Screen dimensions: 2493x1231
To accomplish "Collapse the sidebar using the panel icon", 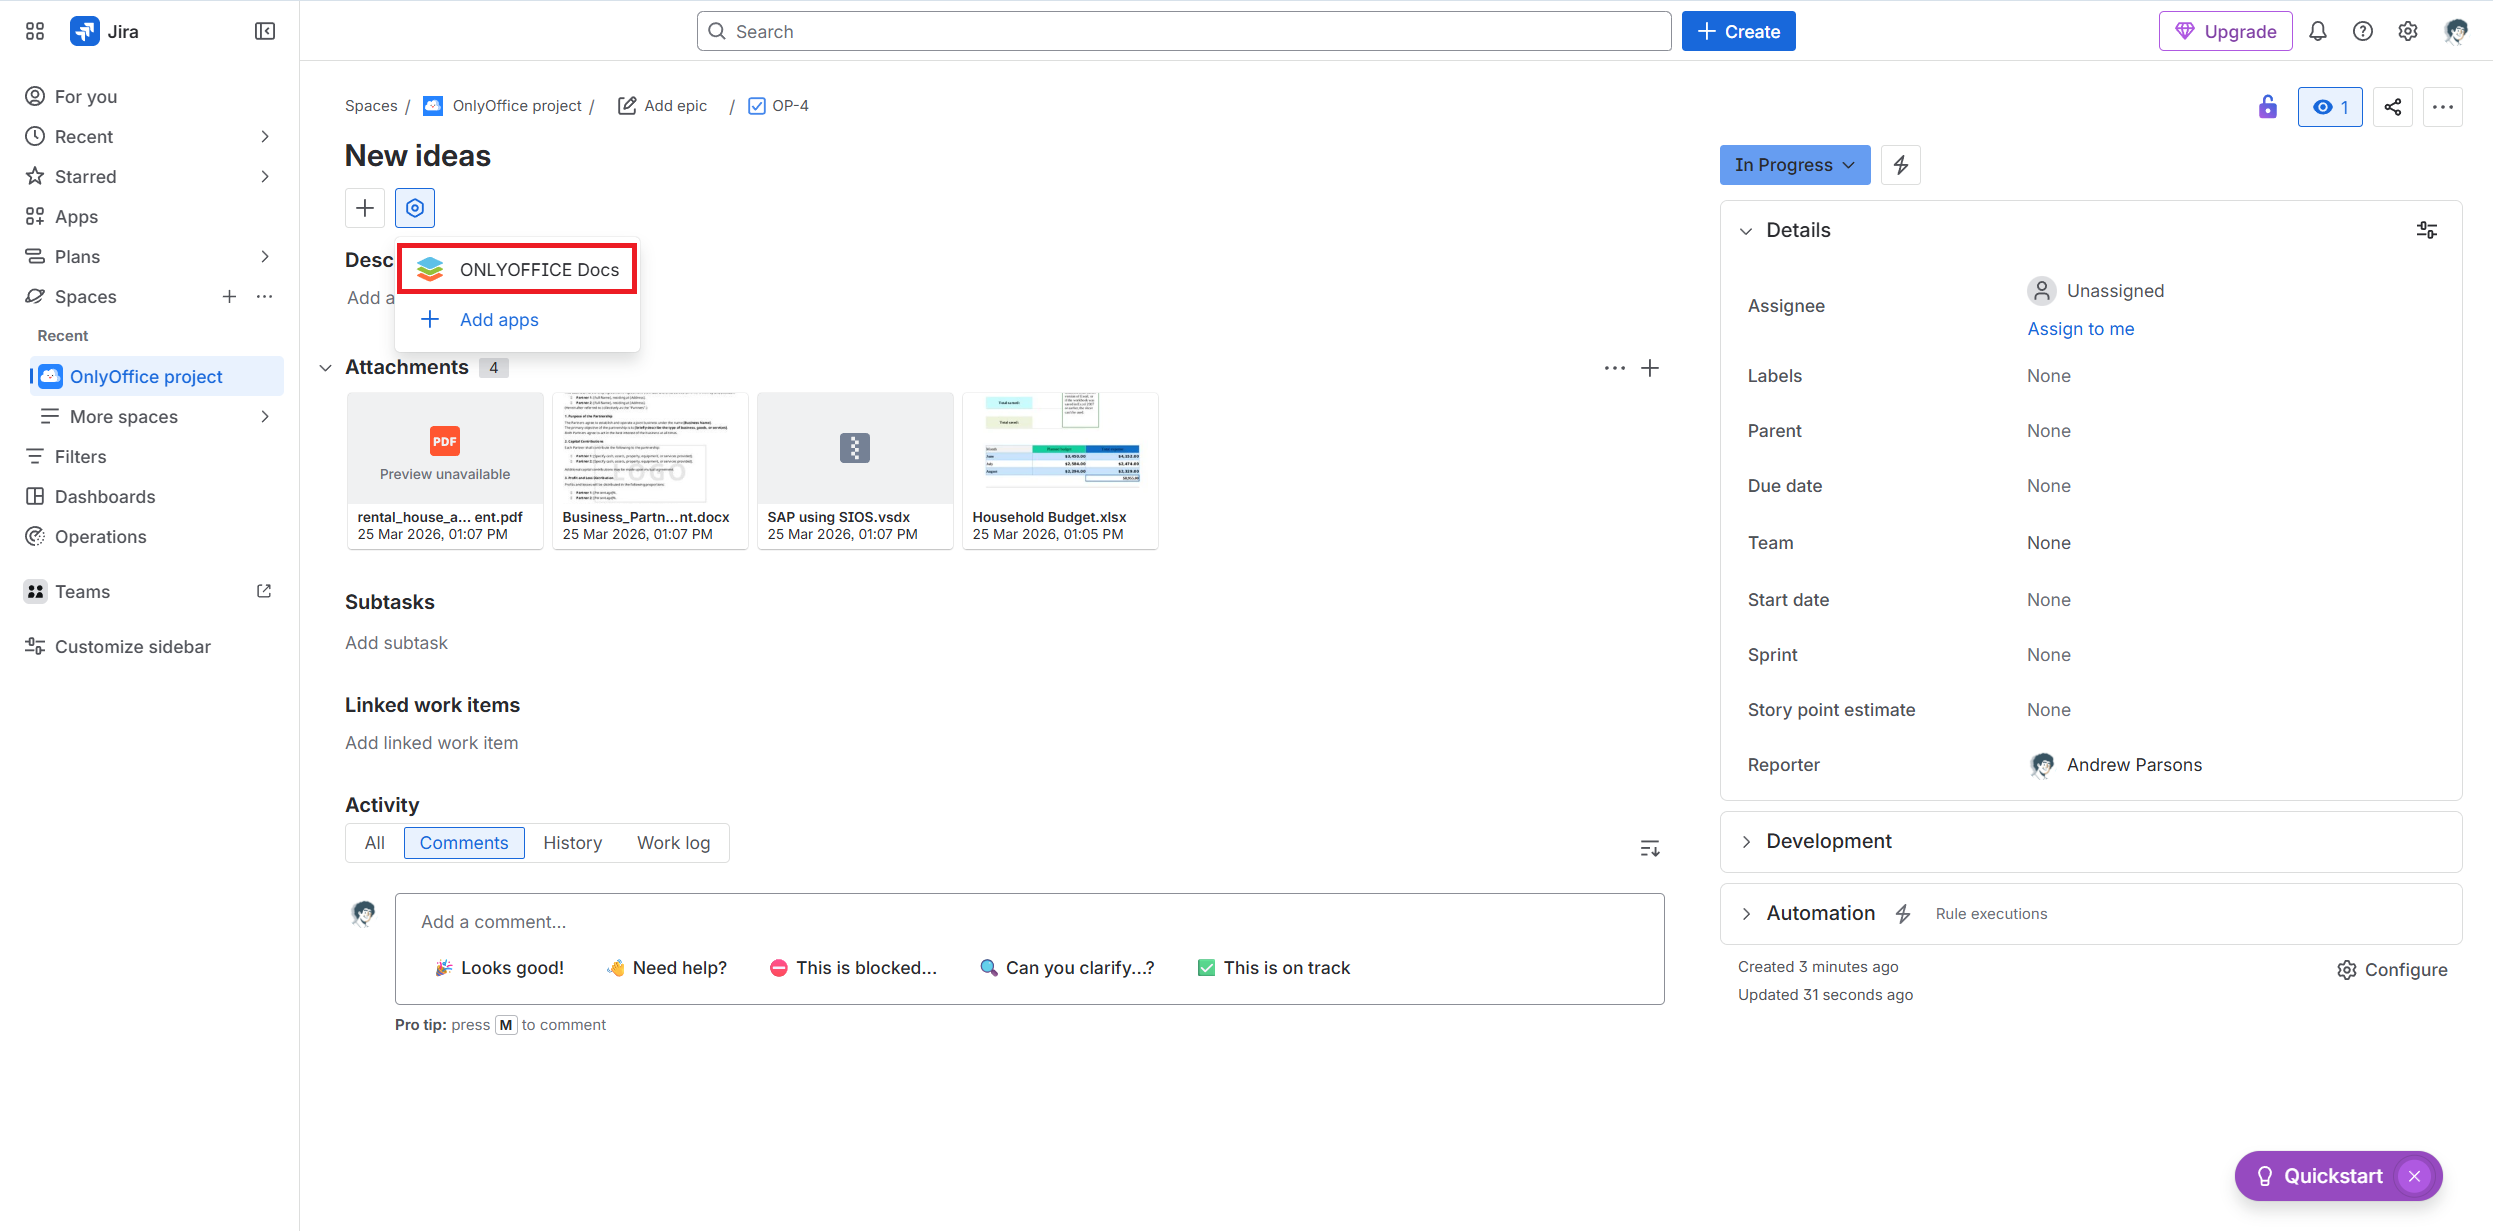I will (x=264, y=30).
